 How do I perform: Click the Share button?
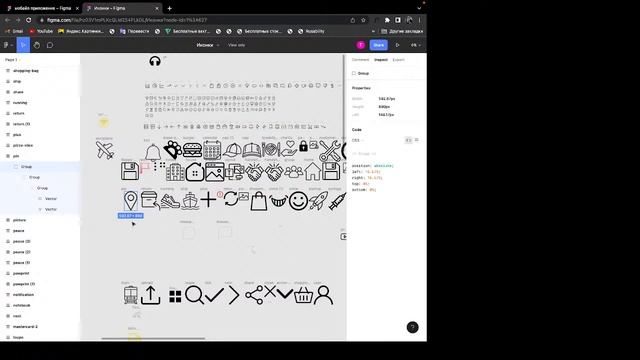coord(378,45)
